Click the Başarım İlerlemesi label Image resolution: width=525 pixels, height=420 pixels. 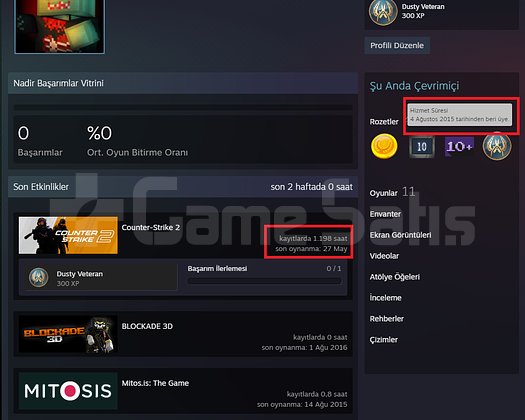[217, 269]
